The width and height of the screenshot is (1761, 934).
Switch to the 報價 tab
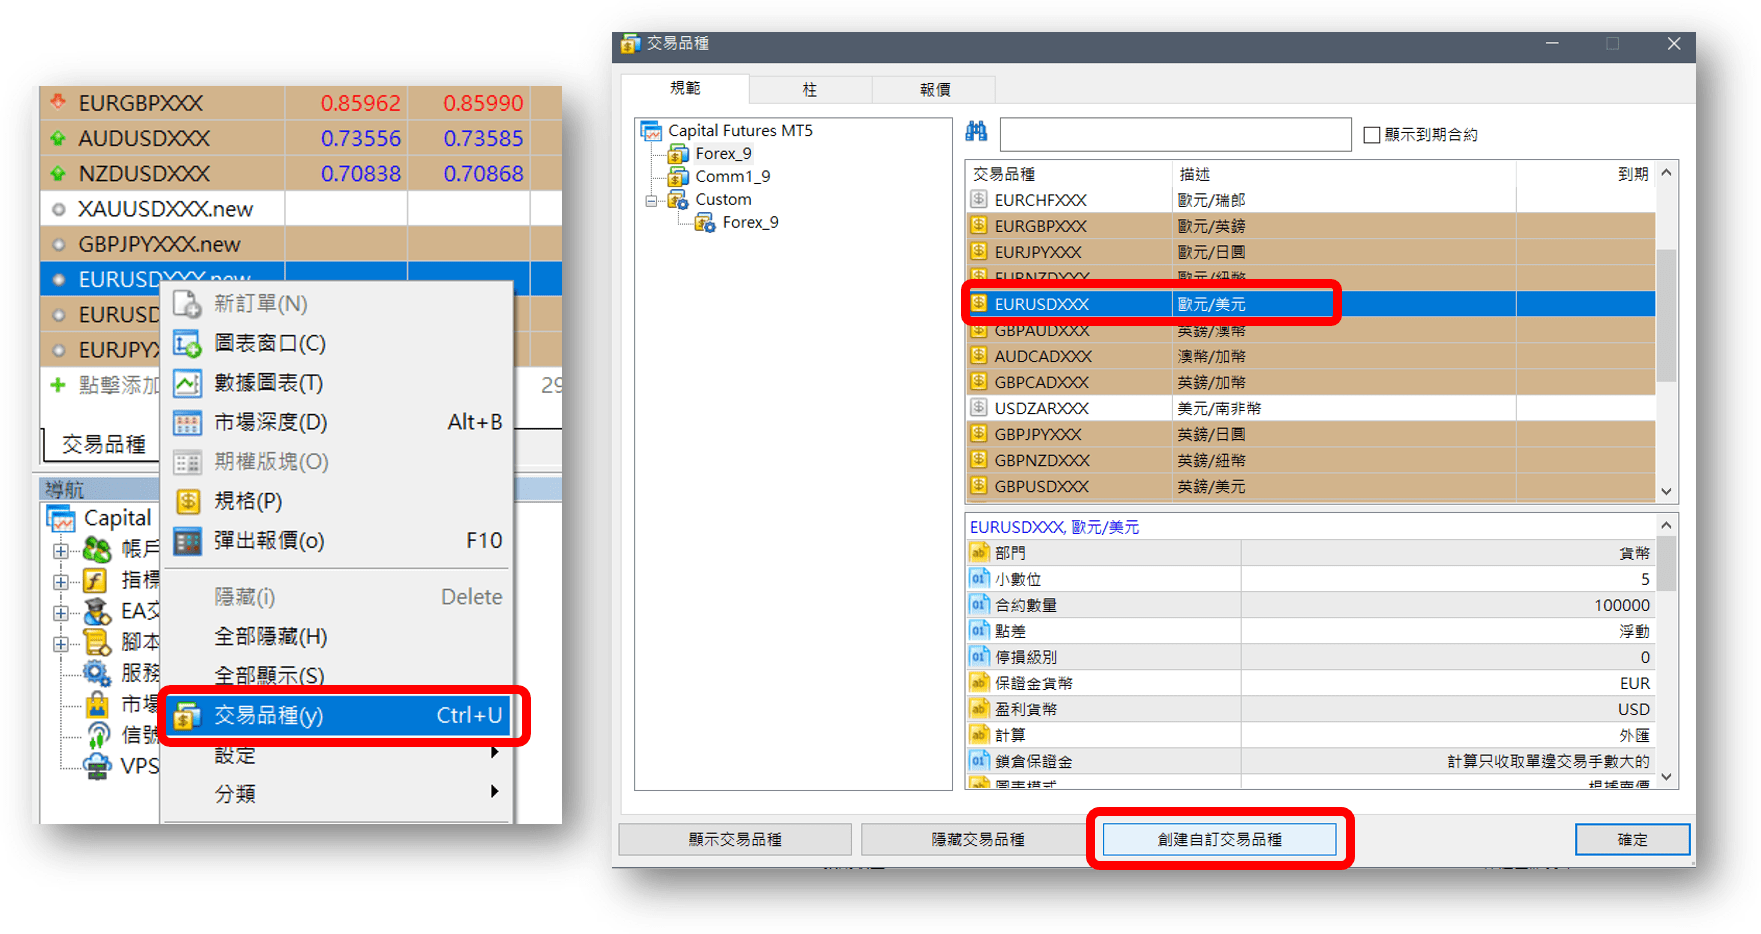tap(934, 90)
